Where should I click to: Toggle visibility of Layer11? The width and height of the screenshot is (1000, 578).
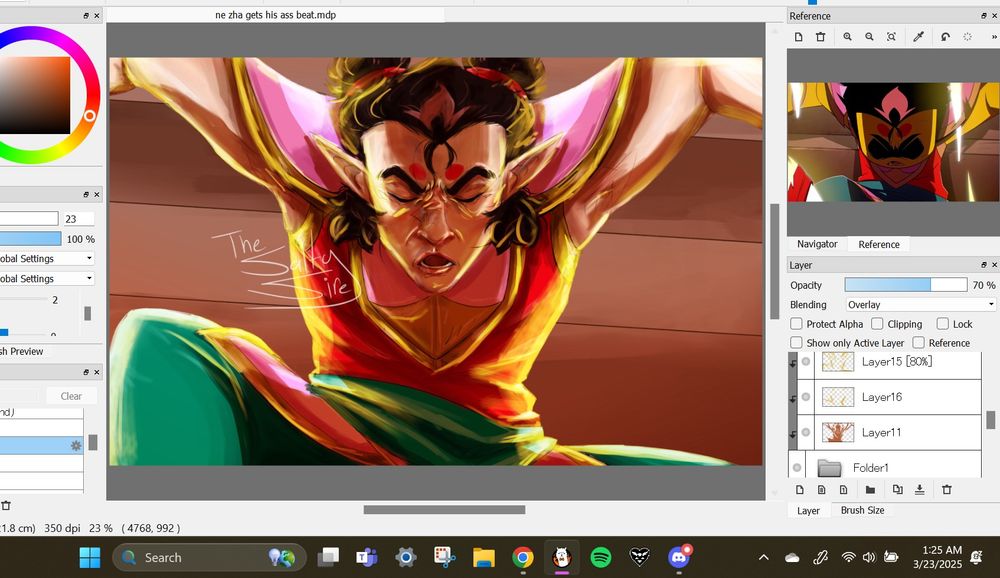click(806, 433)
